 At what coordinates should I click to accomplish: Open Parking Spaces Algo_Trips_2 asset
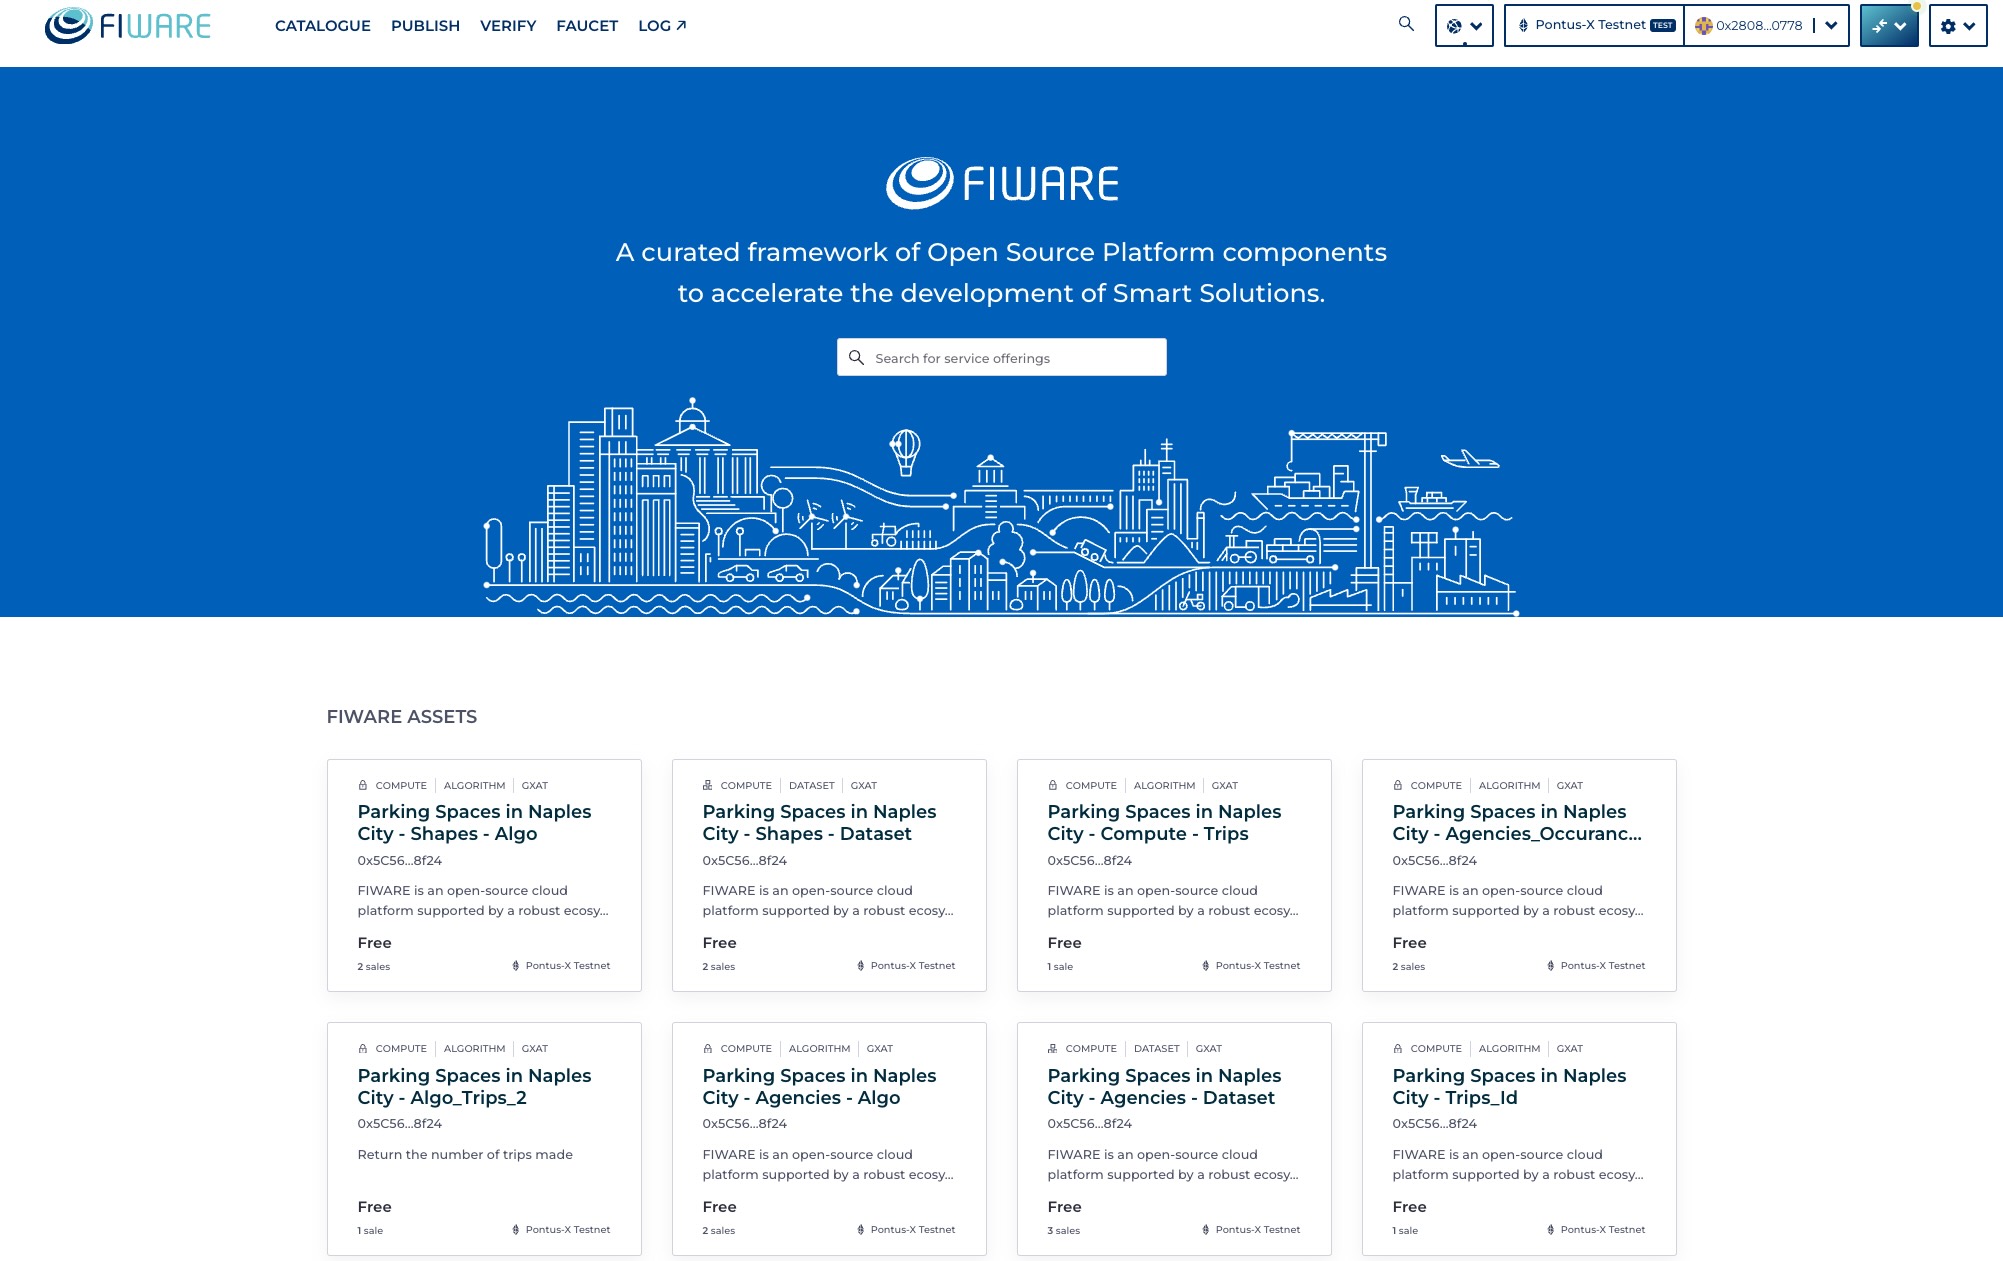click(484, 1139)
